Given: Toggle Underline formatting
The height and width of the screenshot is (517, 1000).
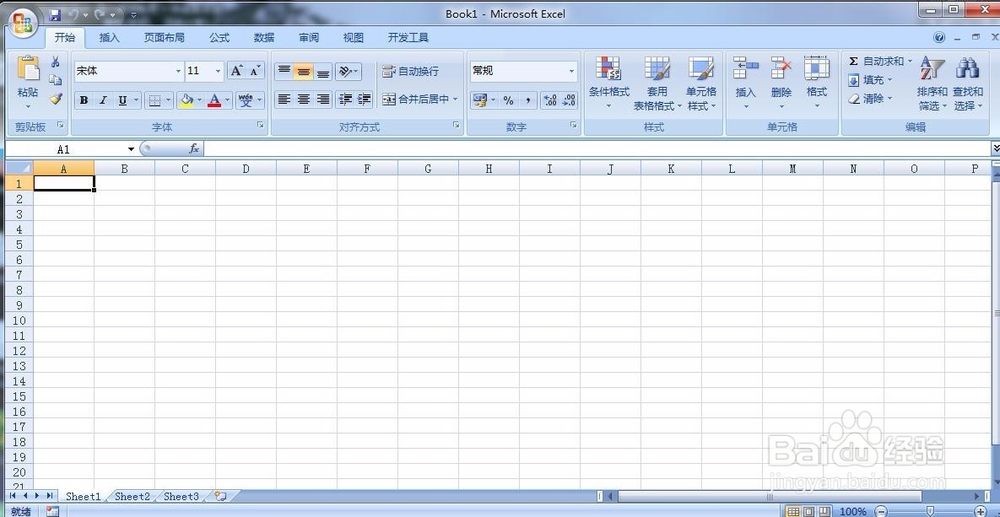Looking at the screenshot, I should pyautogui.click(x=121, y=100).
